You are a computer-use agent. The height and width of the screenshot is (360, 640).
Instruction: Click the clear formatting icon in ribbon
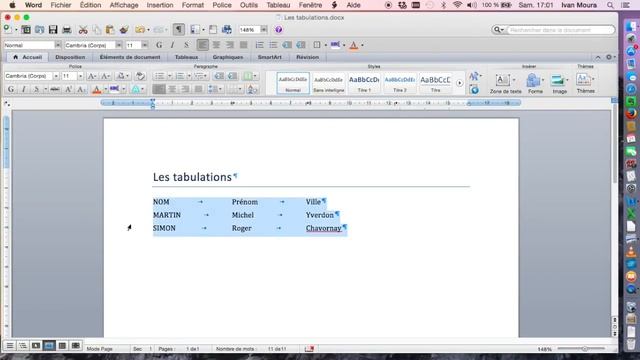coord(140,76)
